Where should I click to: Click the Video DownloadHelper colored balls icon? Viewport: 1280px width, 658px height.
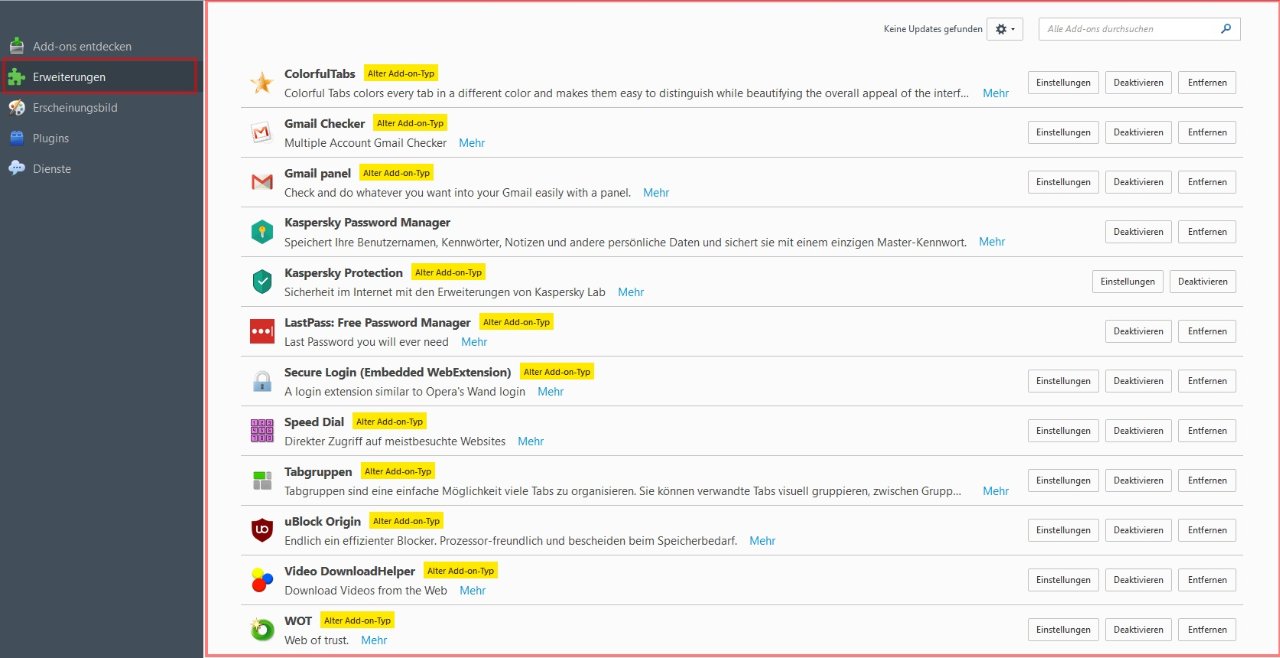tap(262, 580)
